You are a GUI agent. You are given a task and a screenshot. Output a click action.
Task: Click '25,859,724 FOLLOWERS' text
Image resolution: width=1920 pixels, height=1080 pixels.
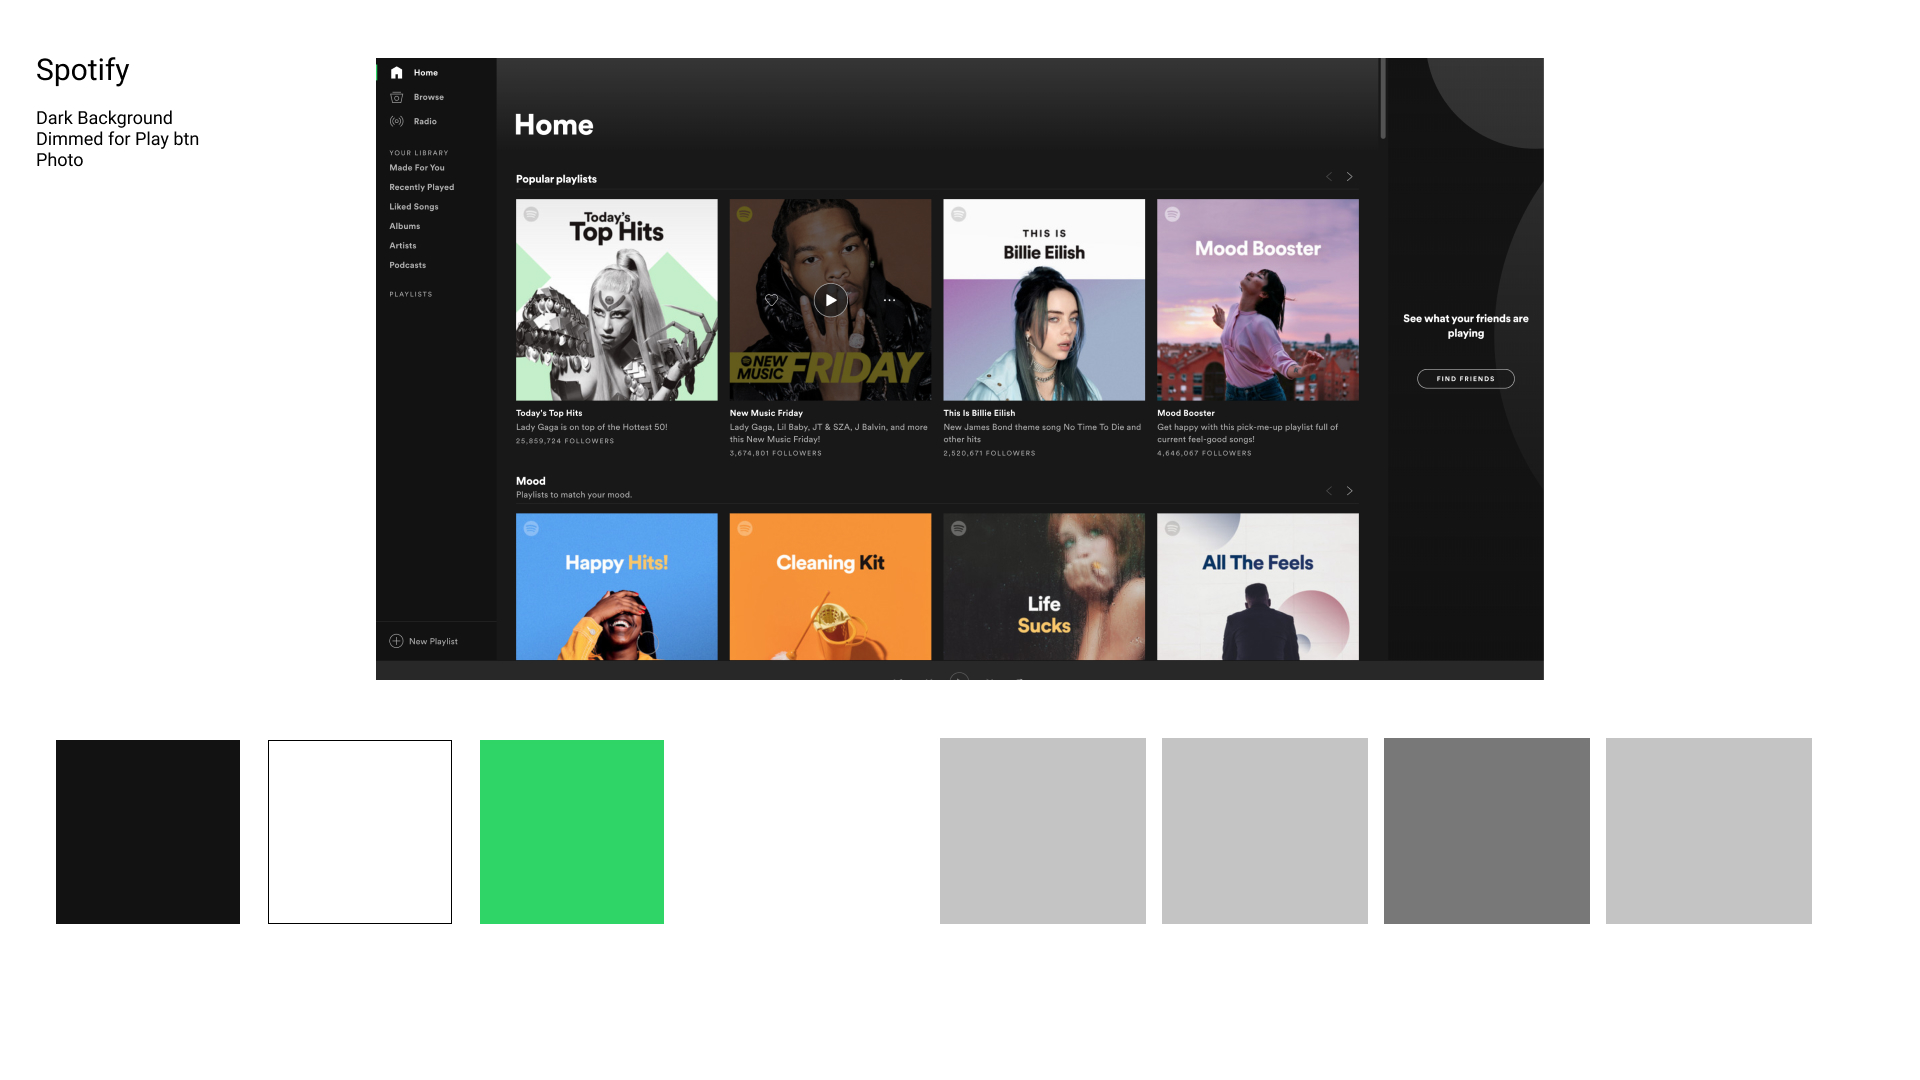coord(565,441)
